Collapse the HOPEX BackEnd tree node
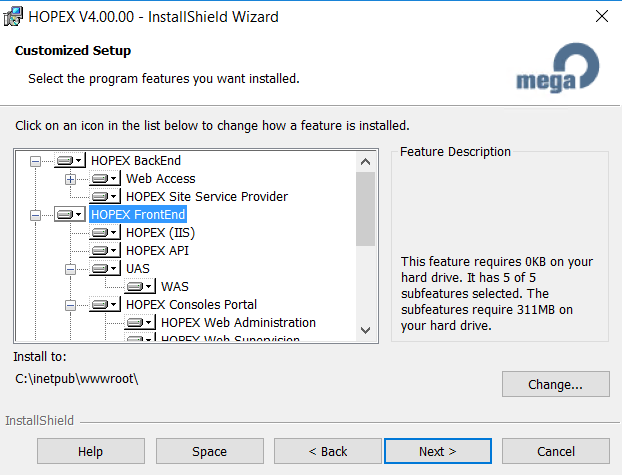The height and width of the screenshot is (475, 622). (x=36, y=160)
